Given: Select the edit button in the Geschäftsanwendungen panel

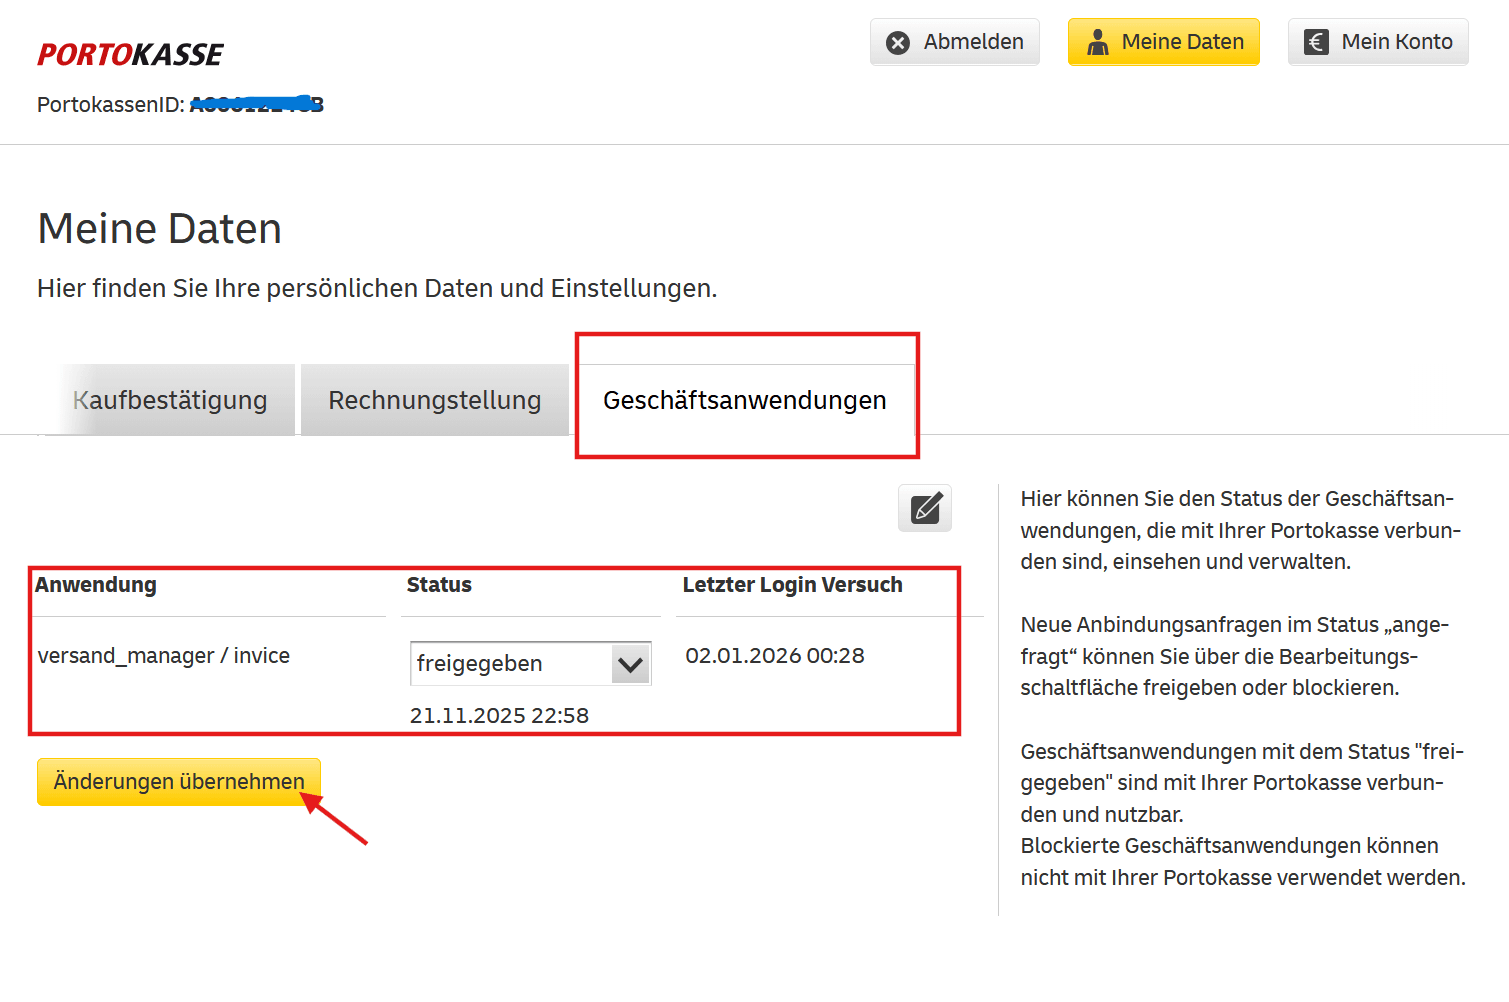Looking at the screenshot, I should 924,508.
